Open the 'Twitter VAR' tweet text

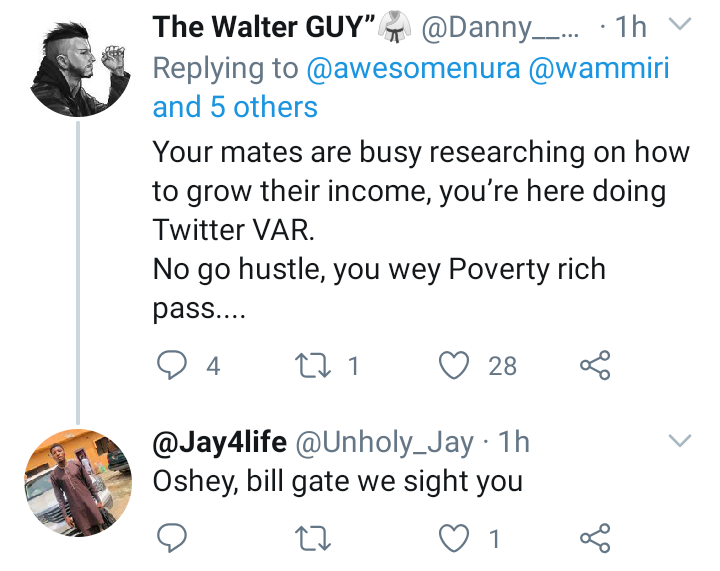[x=420, y=232]
